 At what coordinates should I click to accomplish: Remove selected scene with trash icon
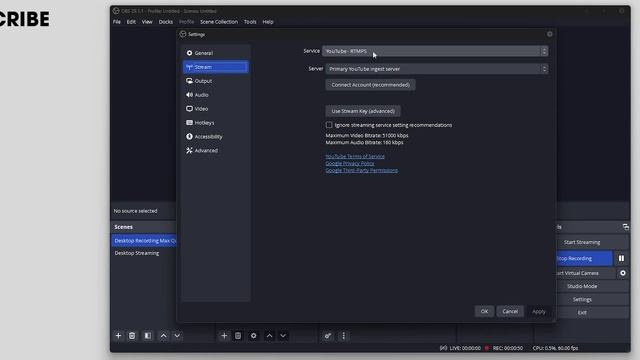click(x=132, y=336)
